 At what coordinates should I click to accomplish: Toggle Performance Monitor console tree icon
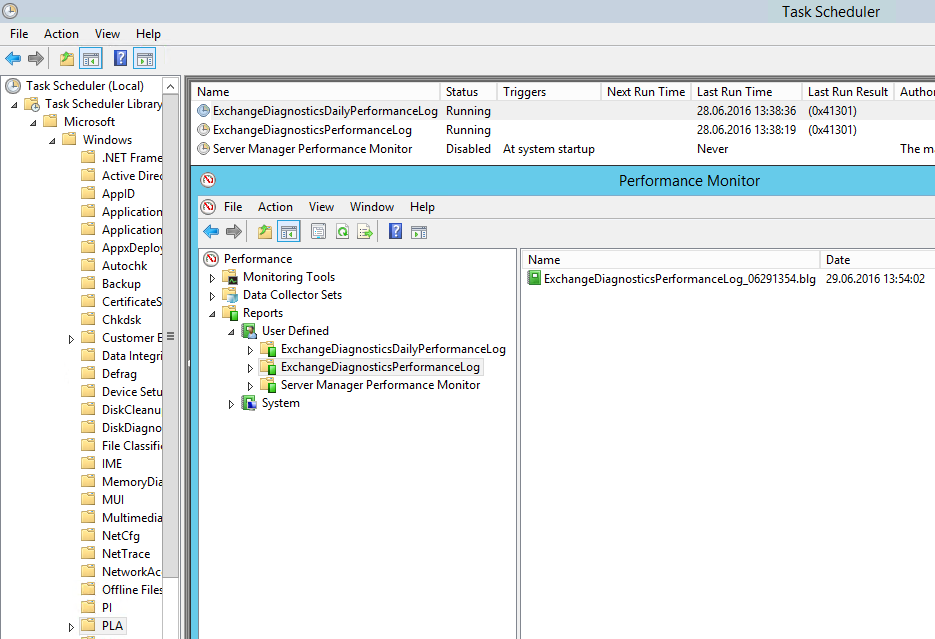pos(289,231)
